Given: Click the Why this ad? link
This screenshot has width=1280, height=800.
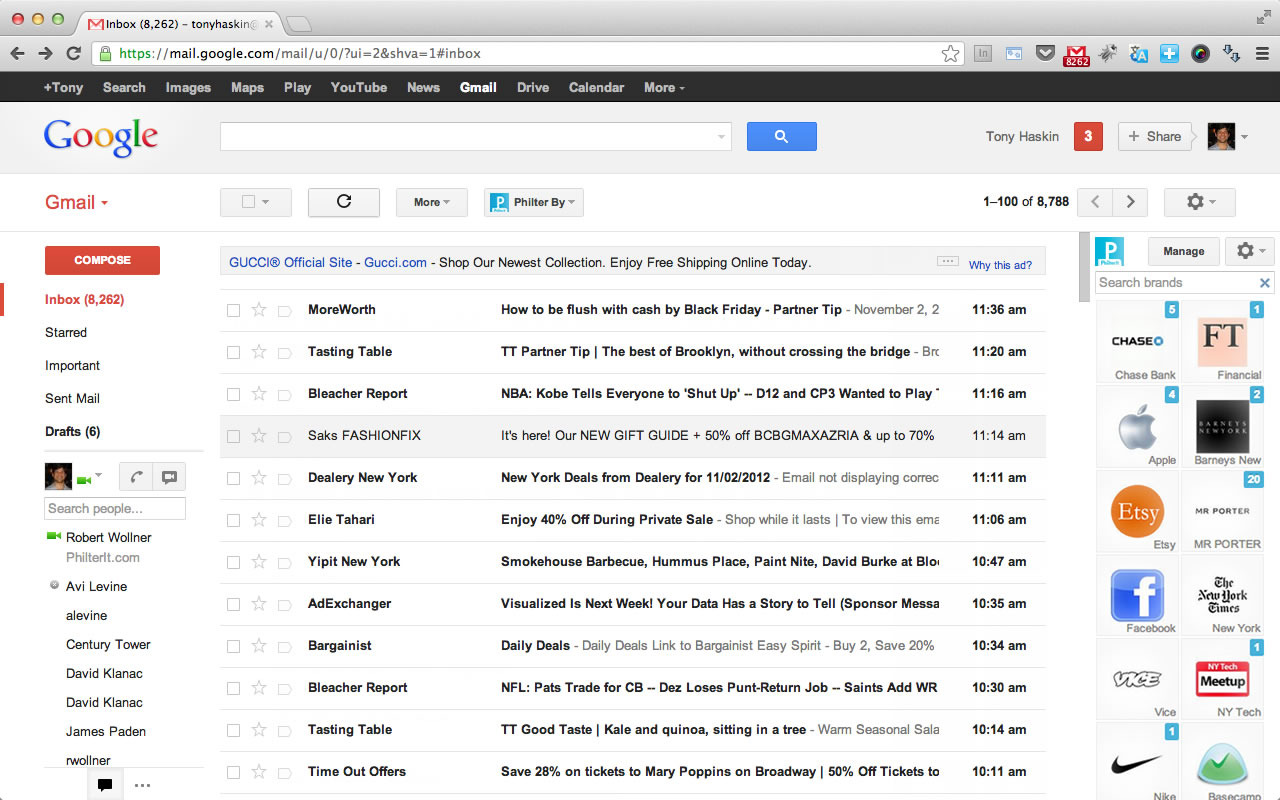Looking at the screenshot, I should [1000, 265].
